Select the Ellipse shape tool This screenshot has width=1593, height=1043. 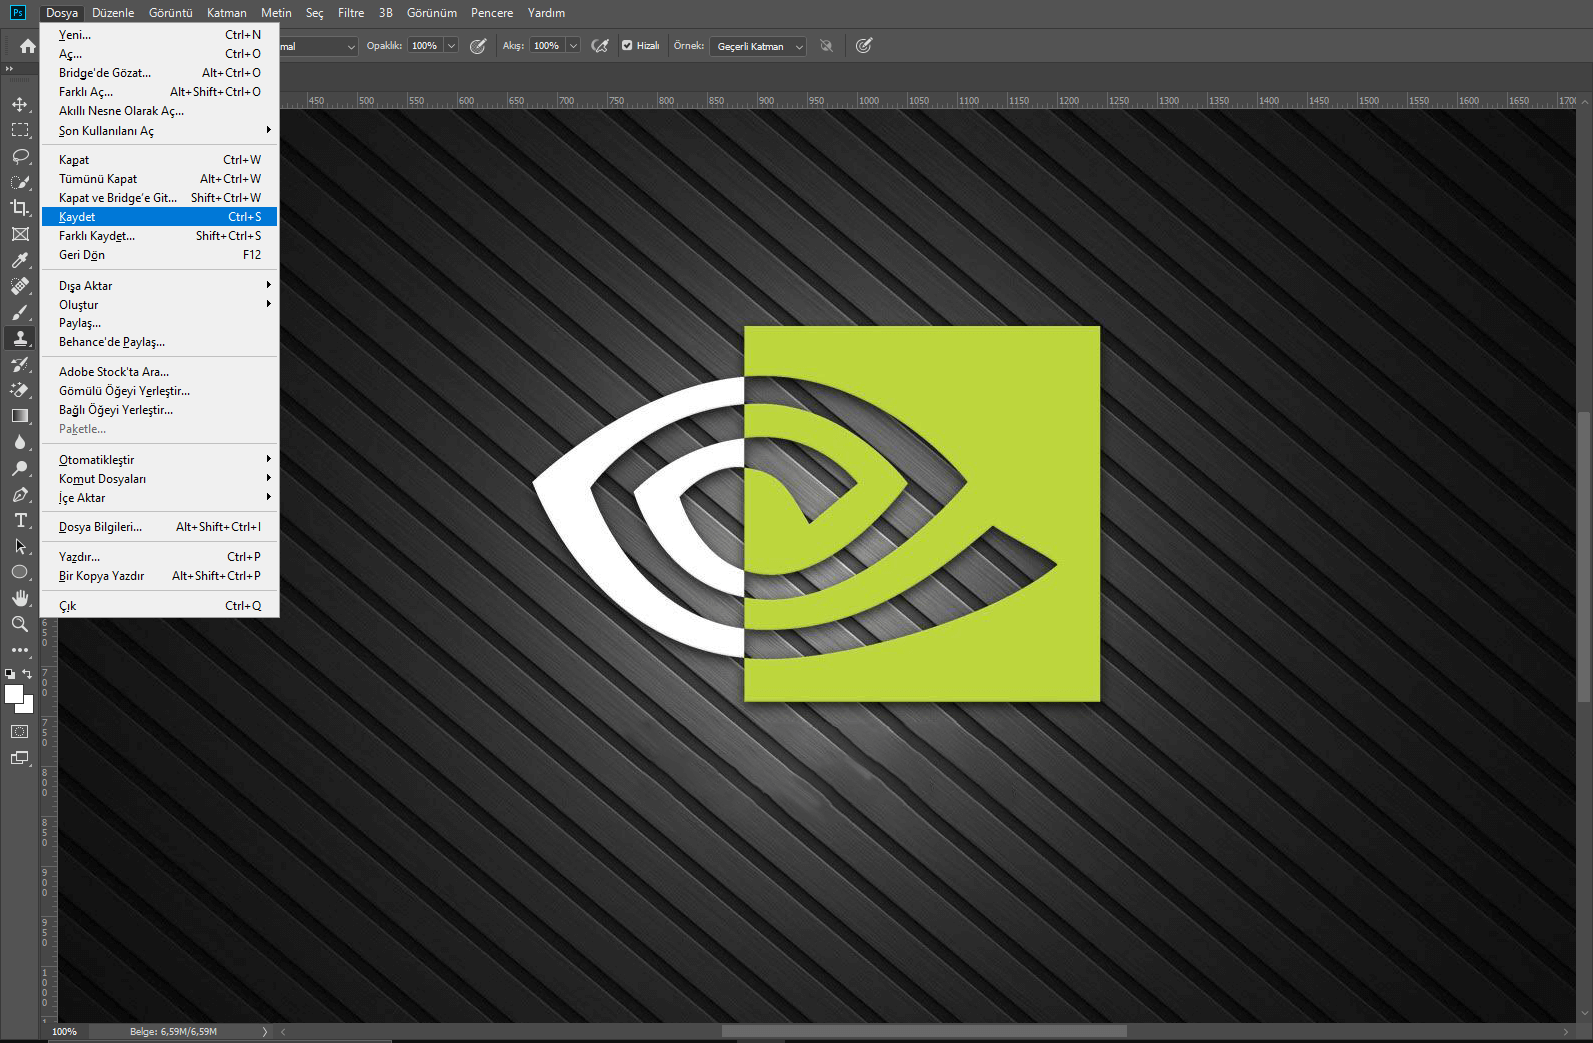tap(20, 572)
